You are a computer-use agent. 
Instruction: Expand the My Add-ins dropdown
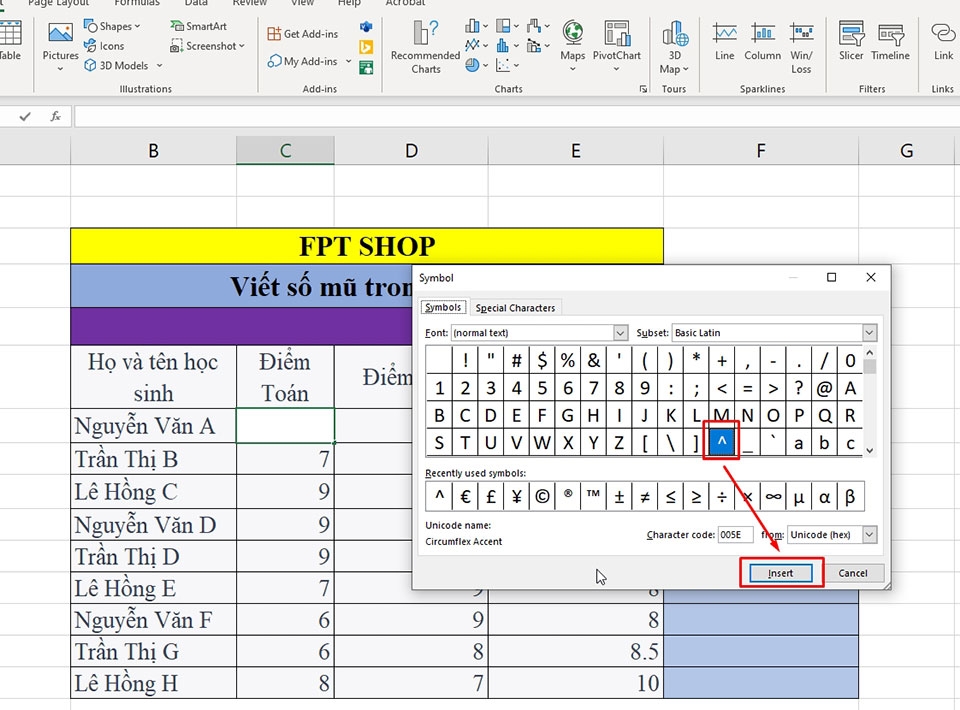coord(348,61)
